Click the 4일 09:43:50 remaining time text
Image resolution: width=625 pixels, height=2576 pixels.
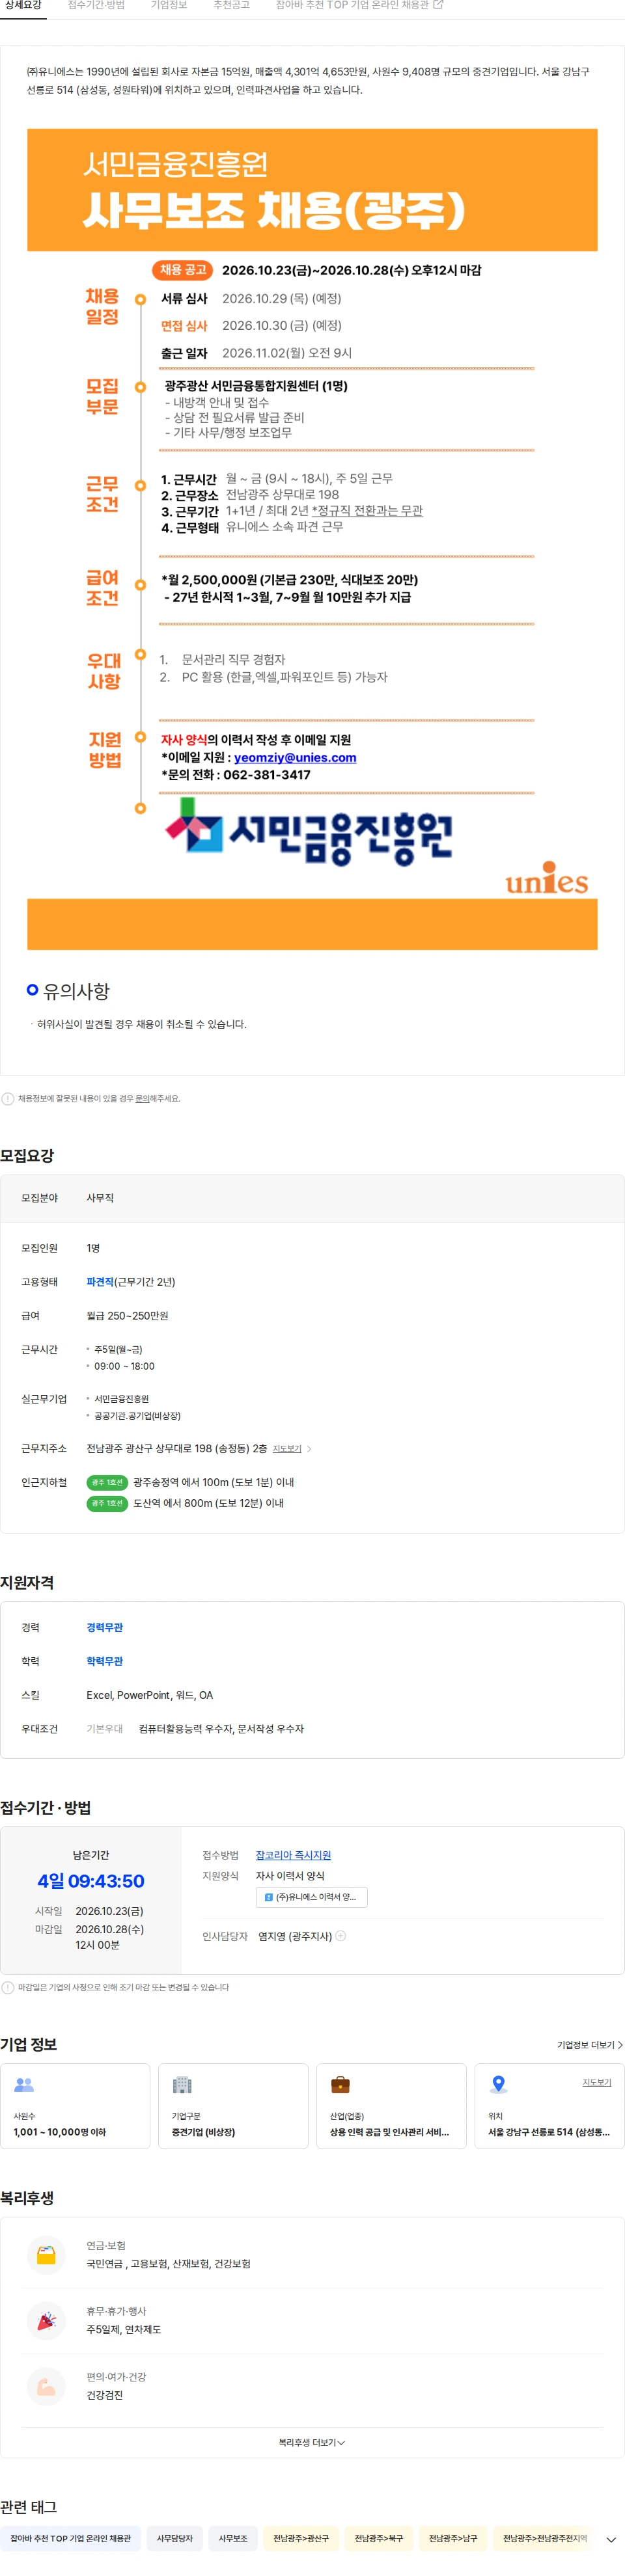(91, 1881)
